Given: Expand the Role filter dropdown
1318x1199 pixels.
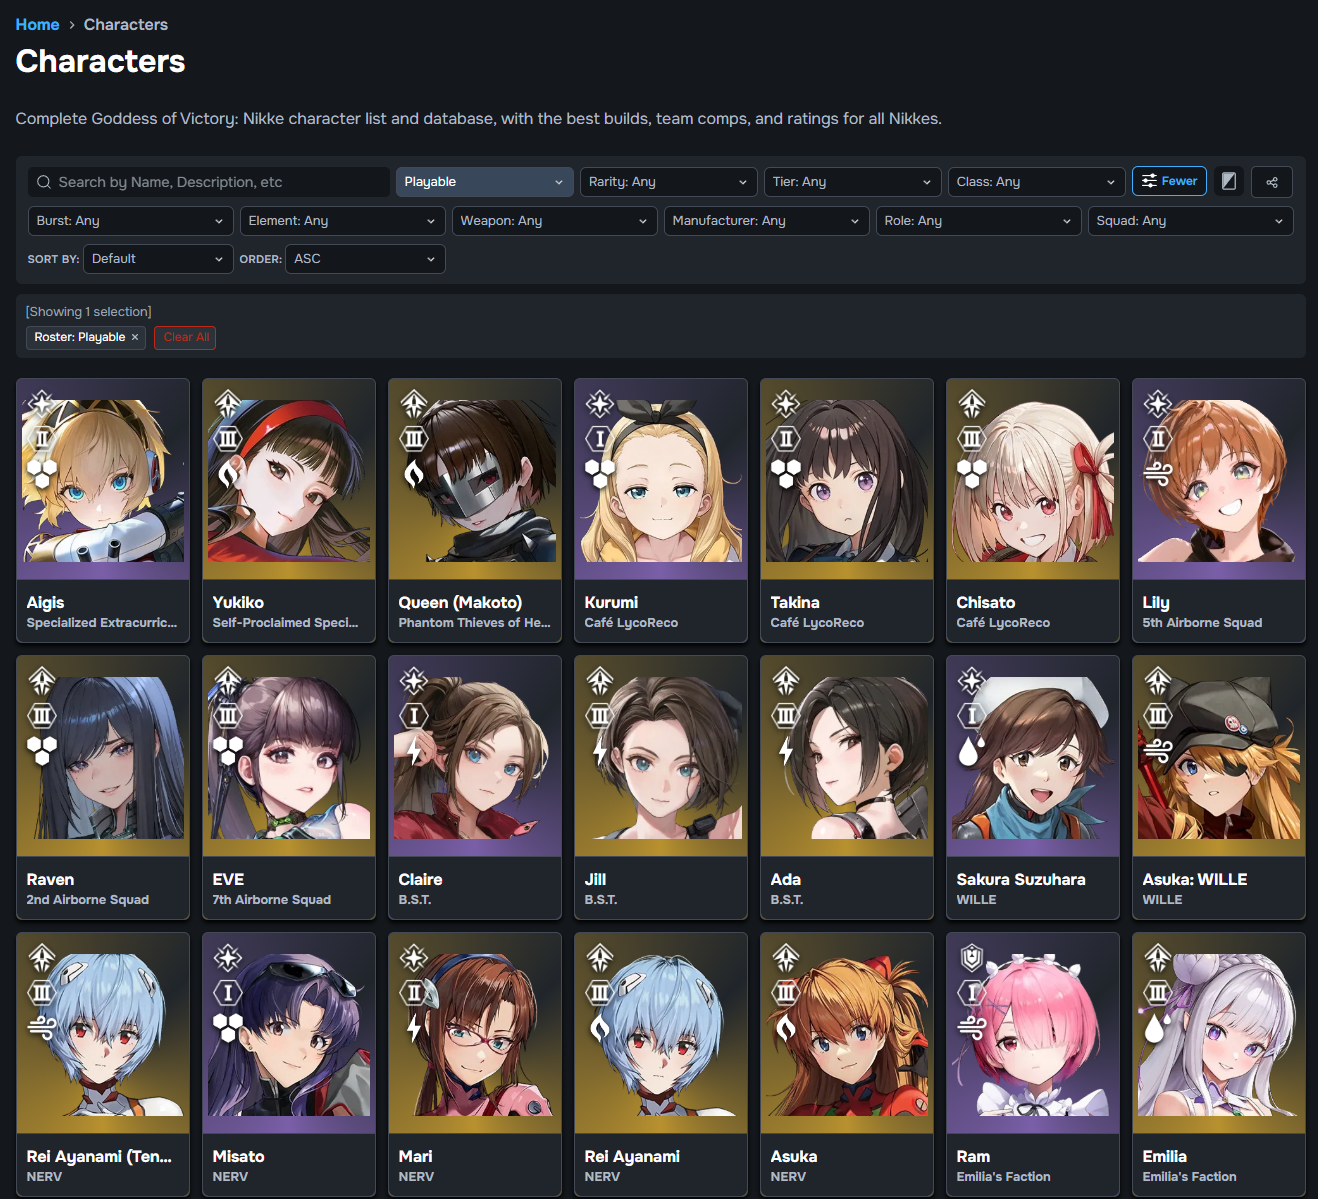Looking at the screenshot, I should click(979, 221).
